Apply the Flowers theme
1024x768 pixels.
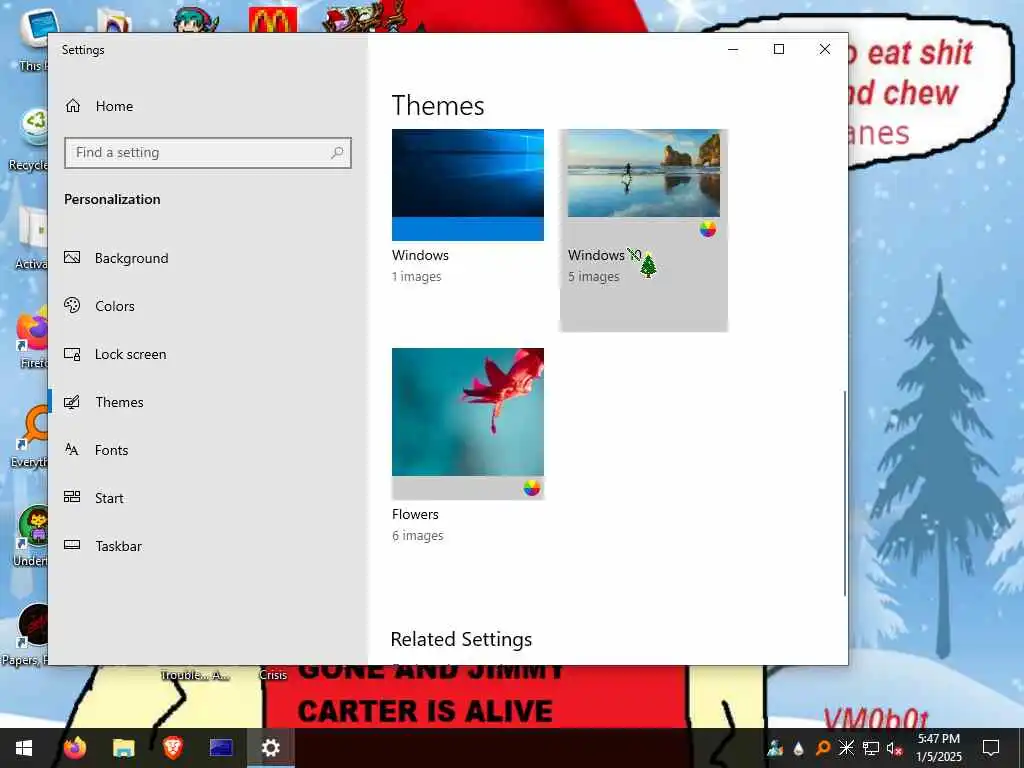(x=468, y=445)
